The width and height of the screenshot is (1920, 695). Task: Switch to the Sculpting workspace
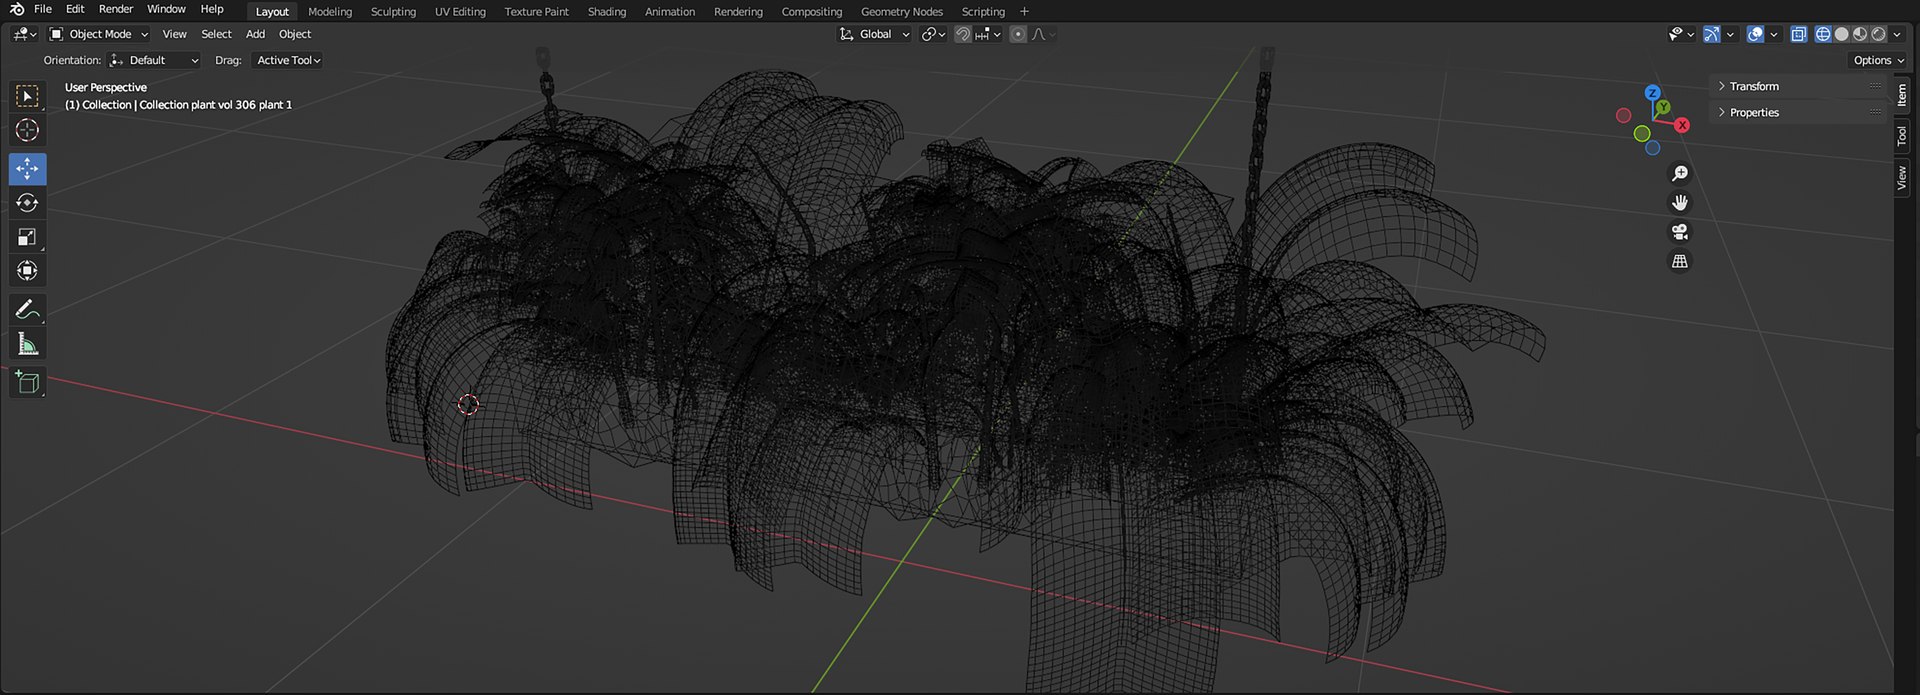pyautogui.click(x=393, y=12)
